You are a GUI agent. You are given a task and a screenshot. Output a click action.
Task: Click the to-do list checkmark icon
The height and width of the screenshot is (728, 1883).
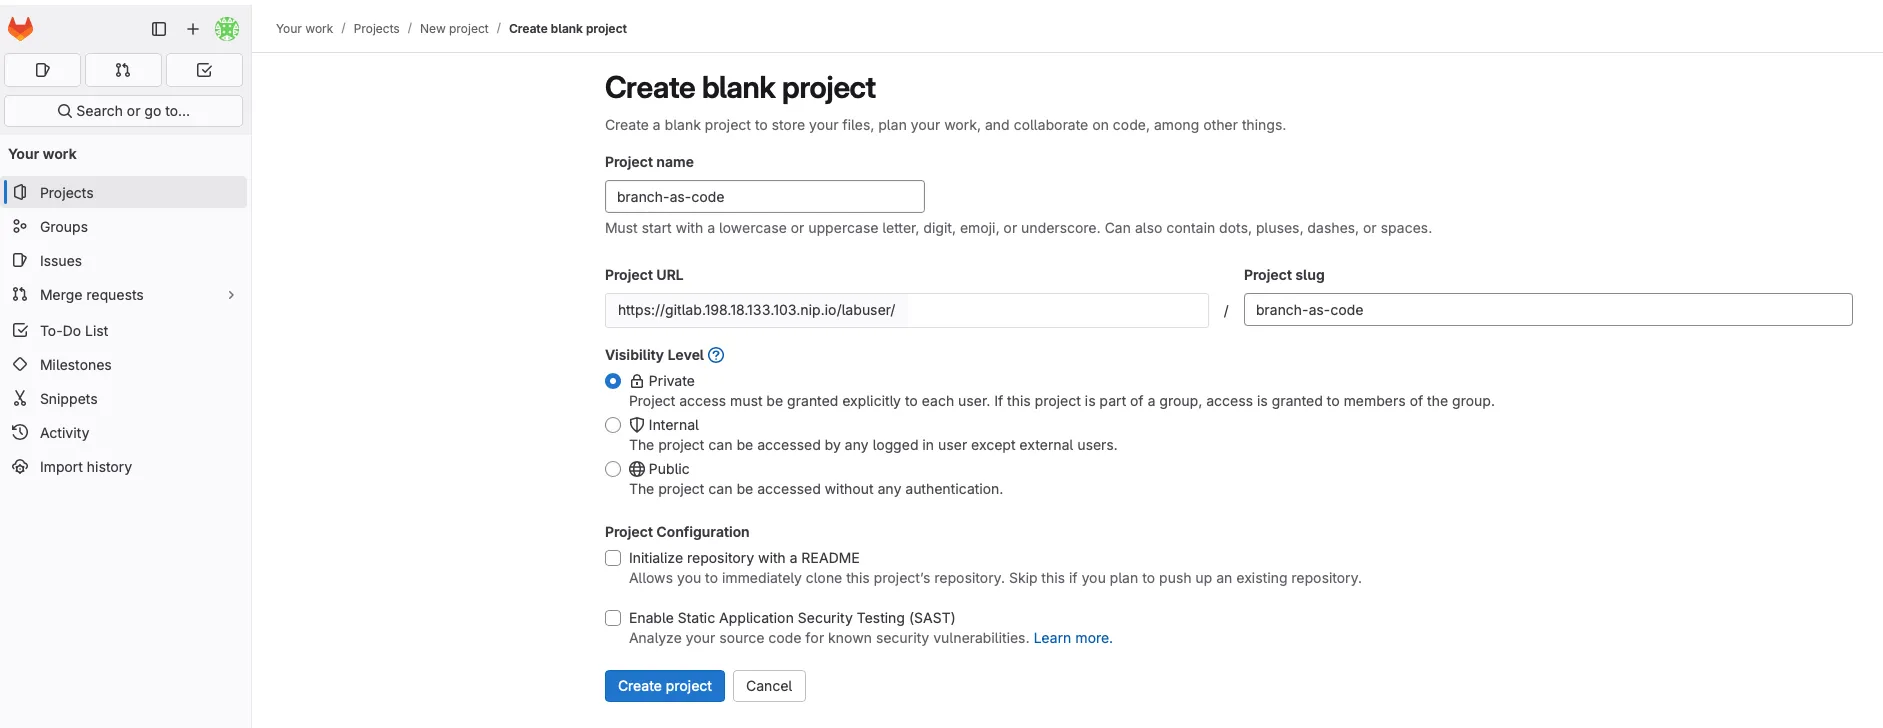[204, 70]
